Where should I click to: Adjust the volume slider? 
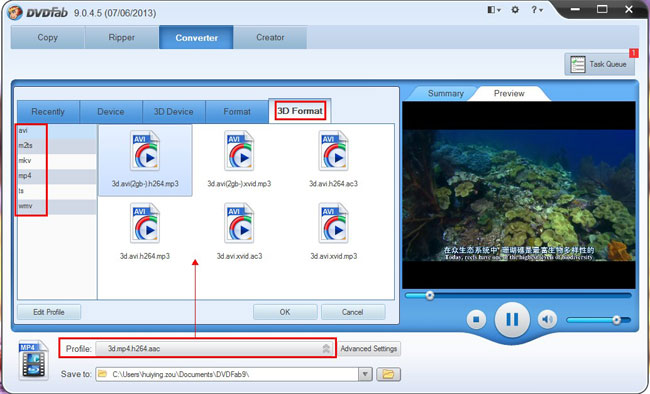(x=599, y=320)
